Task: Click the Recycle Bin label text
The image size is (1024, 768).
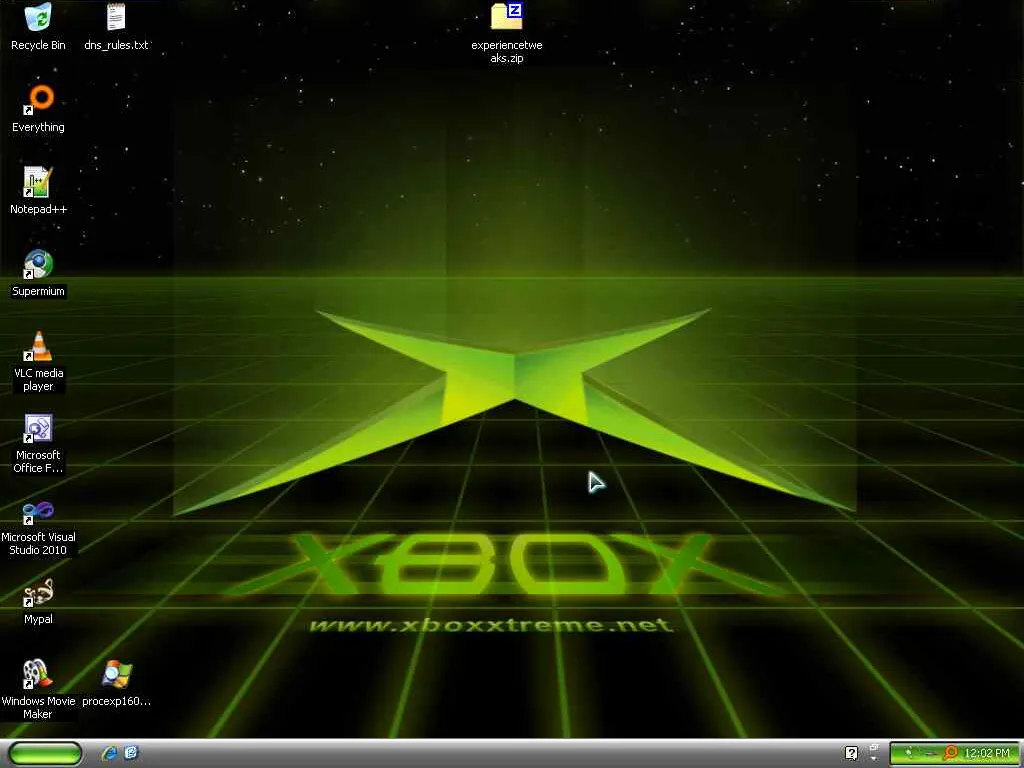Action: point(38,45)
